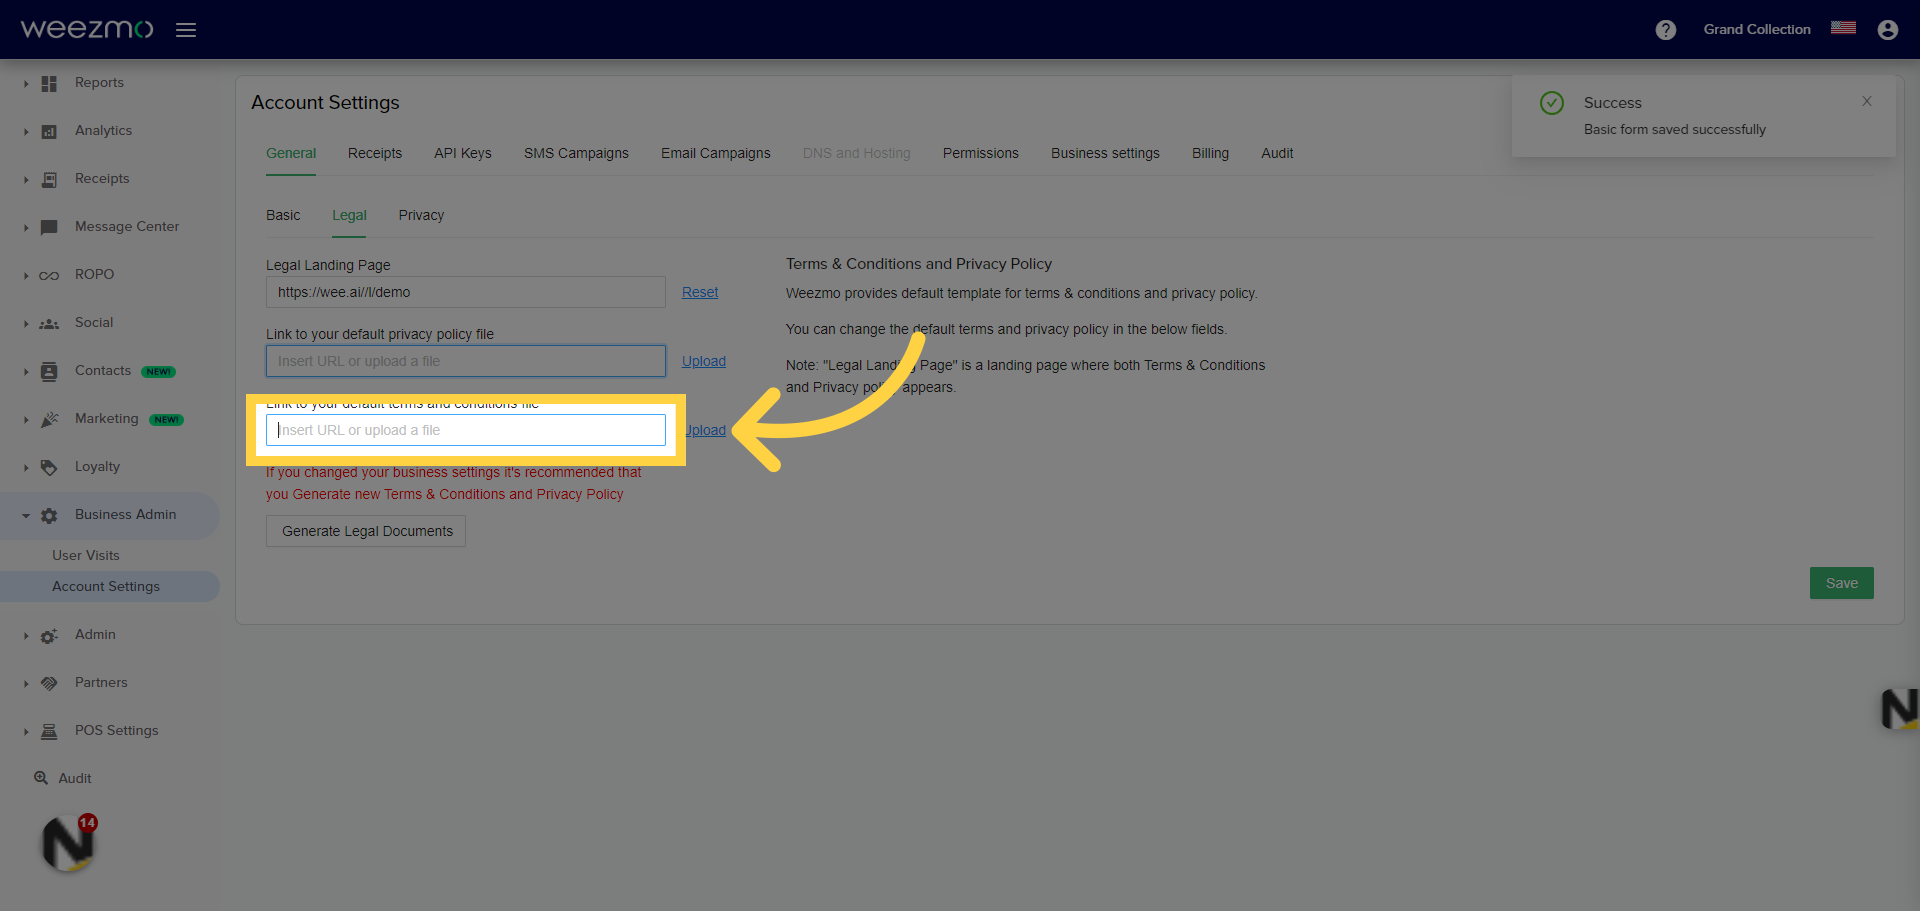Click the Reports dashboard icon
This screenshot has height=911, width=1920.
click(x=49, y=83)
